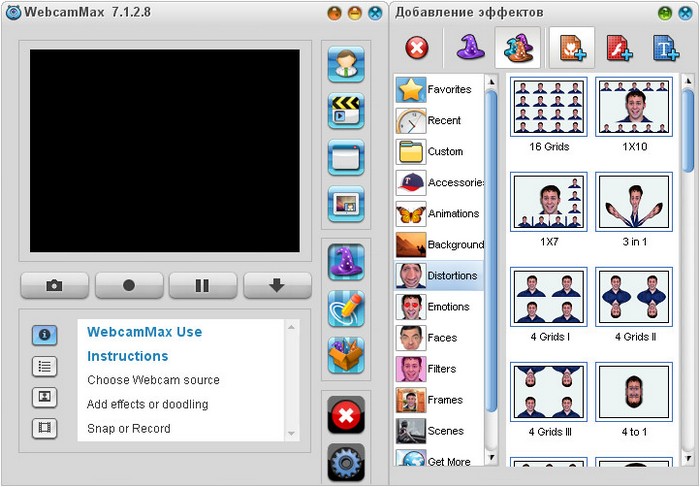Select the Emotions category
The height and width of the screenshot is (487, 700).
click(439, 306)
